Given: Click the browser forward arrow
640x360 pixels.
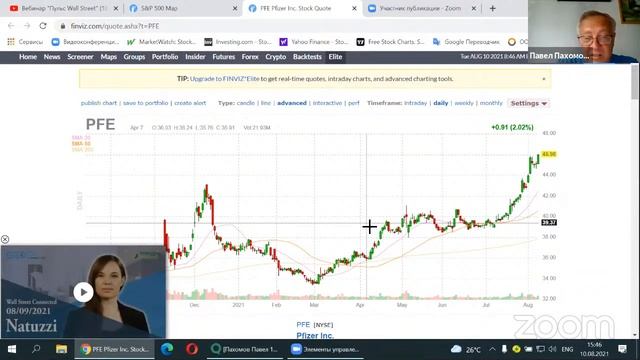Looking at the screenshot, I should 27,26.
